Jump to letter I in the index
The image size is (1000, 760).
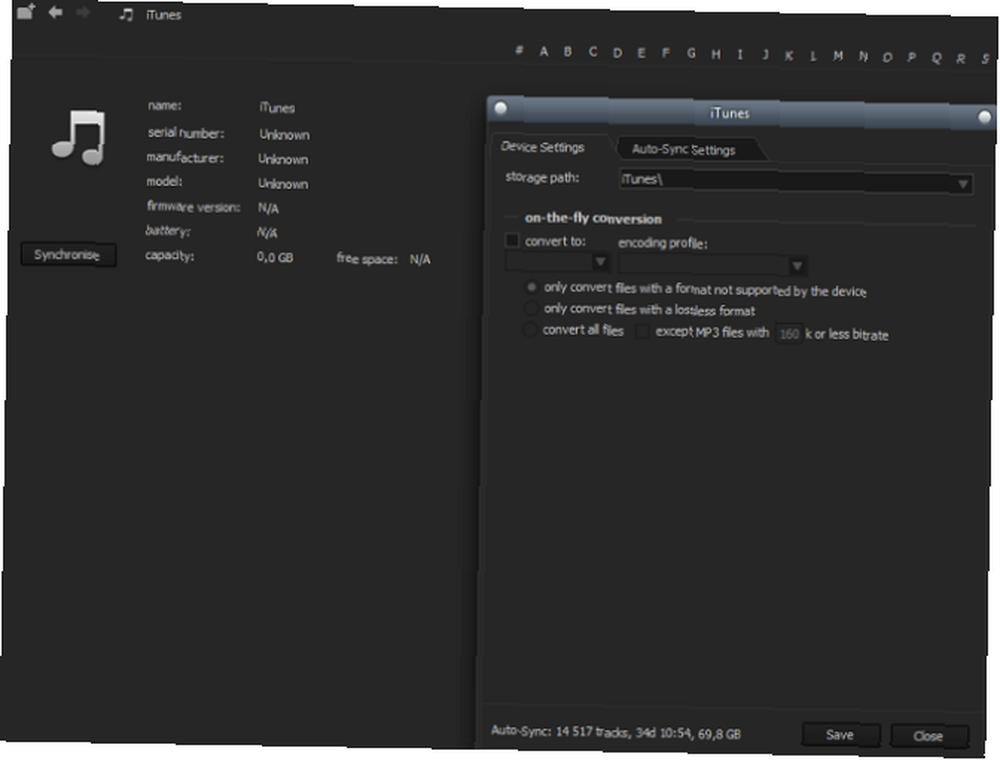tap(740, 55)
